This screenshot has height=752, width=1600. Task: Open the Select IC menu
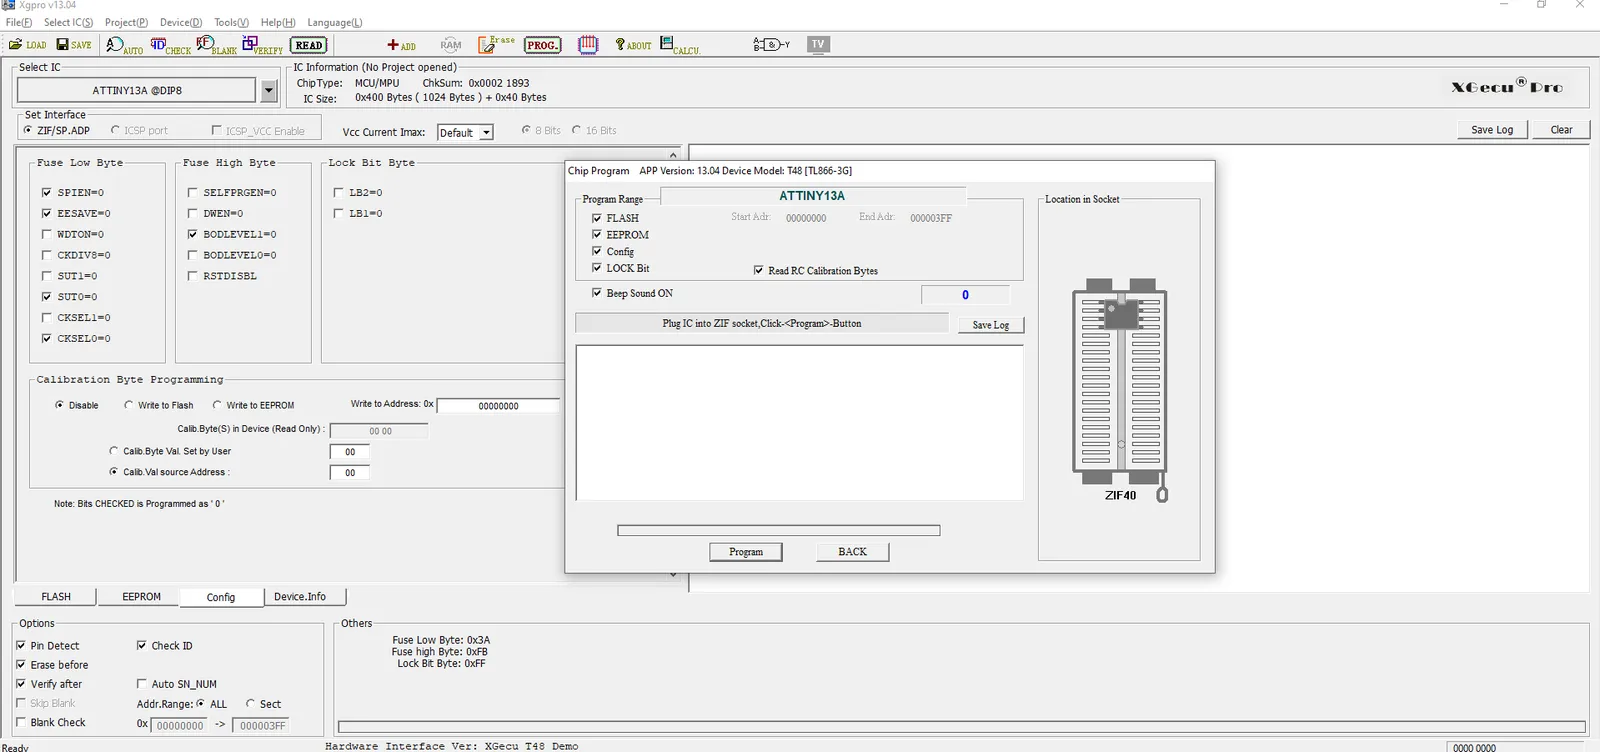click(x=68, y=22)
